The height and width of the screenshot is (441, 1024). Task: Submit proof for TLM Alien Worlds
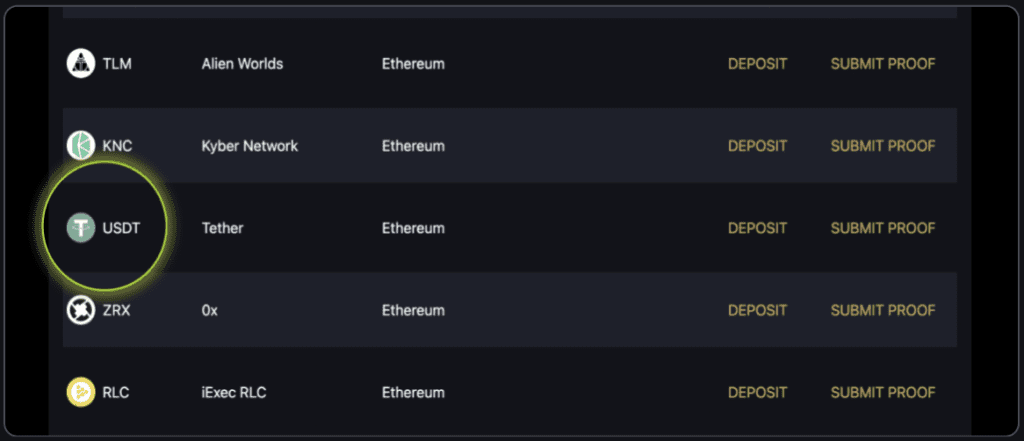[883, 64]
